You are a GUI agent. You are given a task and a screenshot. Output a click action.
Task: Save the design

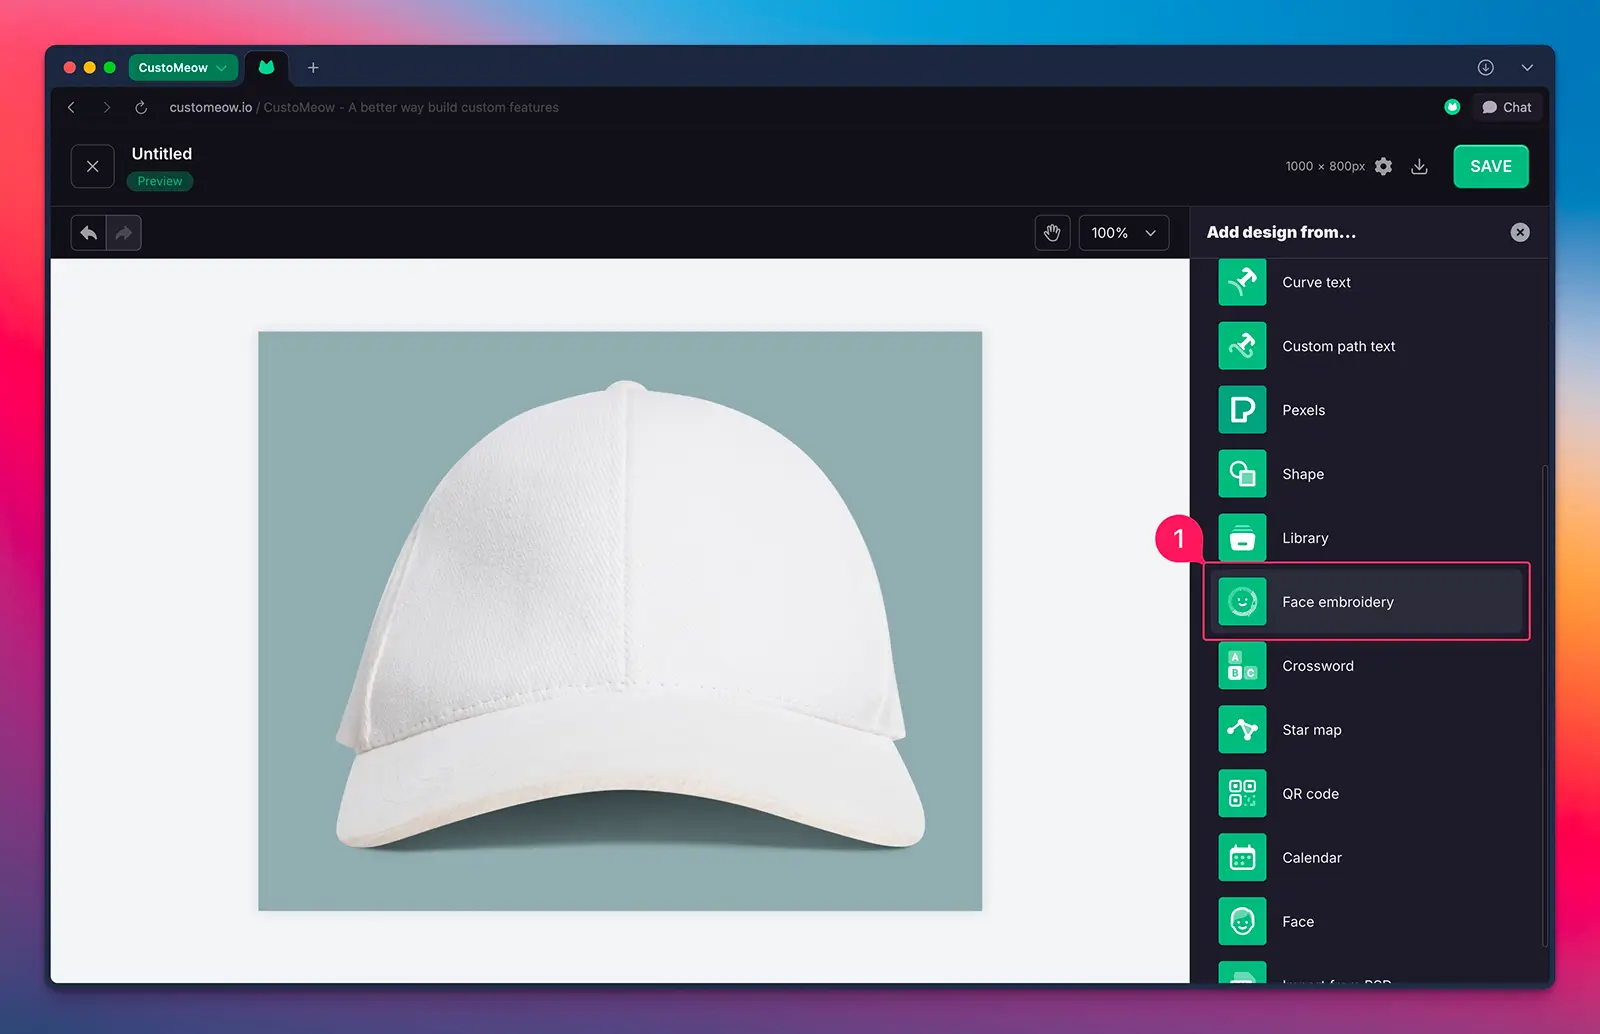[x=1491, y=166]
